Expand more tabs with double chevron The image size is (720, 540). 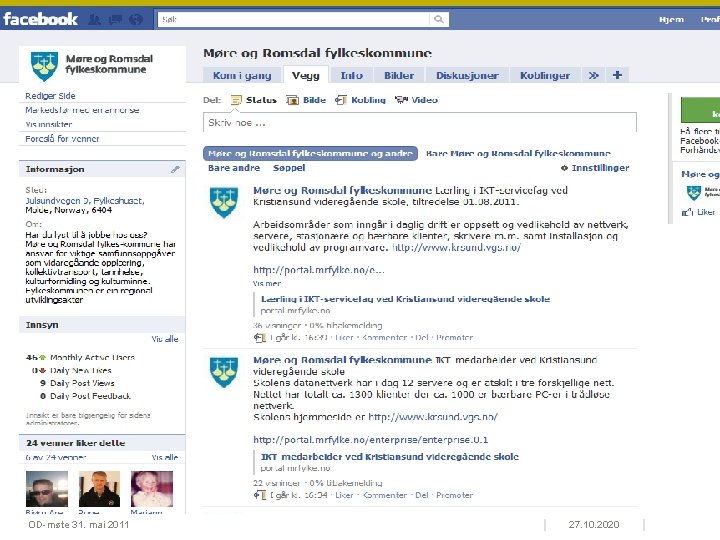pos(594,75)
